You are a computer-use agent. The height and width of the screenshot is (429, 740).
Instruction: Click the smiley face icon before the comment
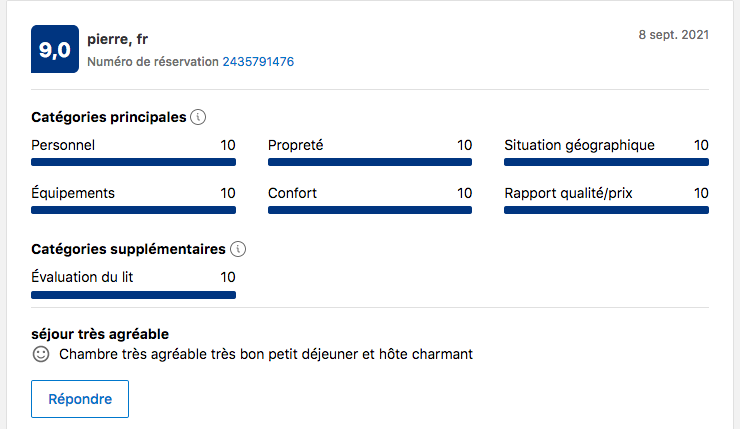tap(41, 354)
